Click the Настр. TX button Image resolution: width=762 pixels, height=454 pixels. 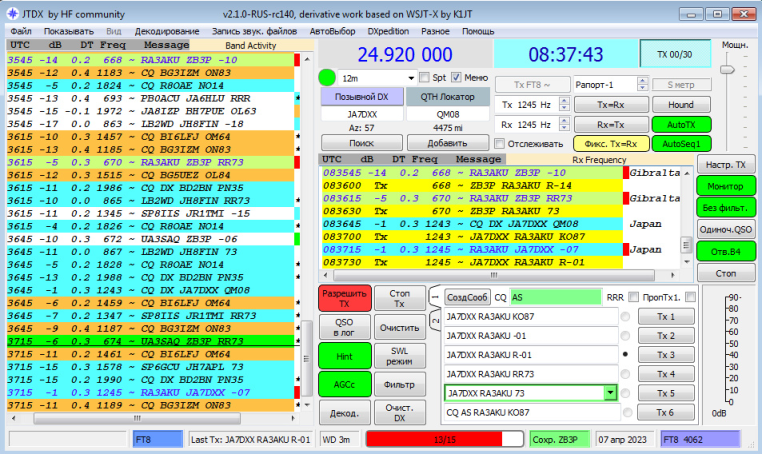click(726, 165)
